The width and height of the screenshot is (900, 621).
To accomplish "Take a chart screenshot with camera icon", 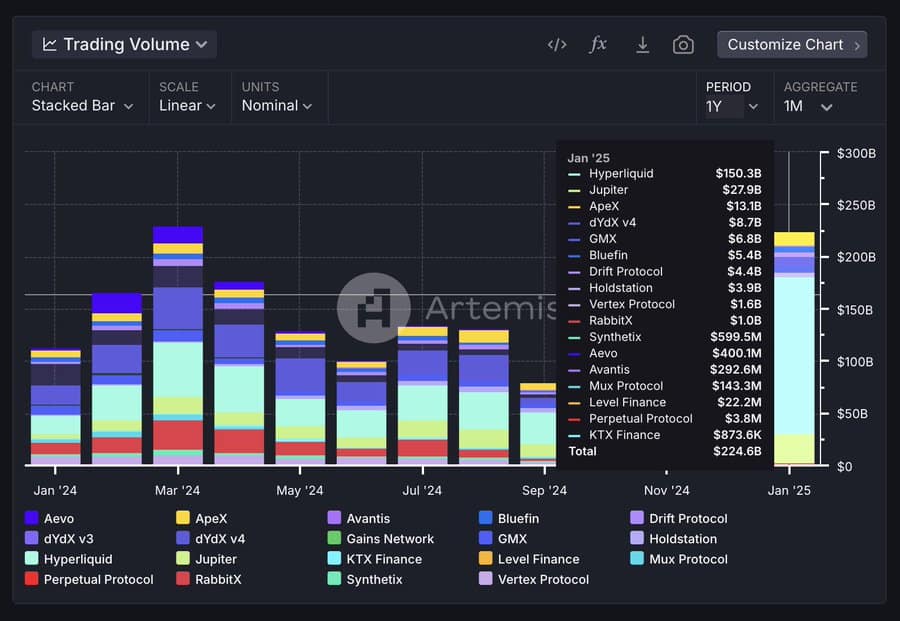I will click(683, 45).
